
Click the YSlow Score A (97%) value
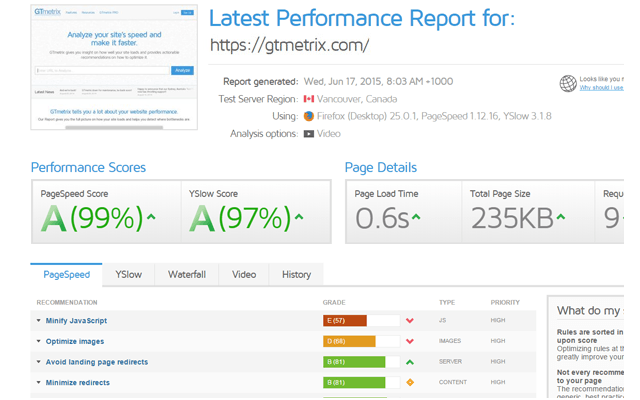pyautogui.click(x=240, y=218)
